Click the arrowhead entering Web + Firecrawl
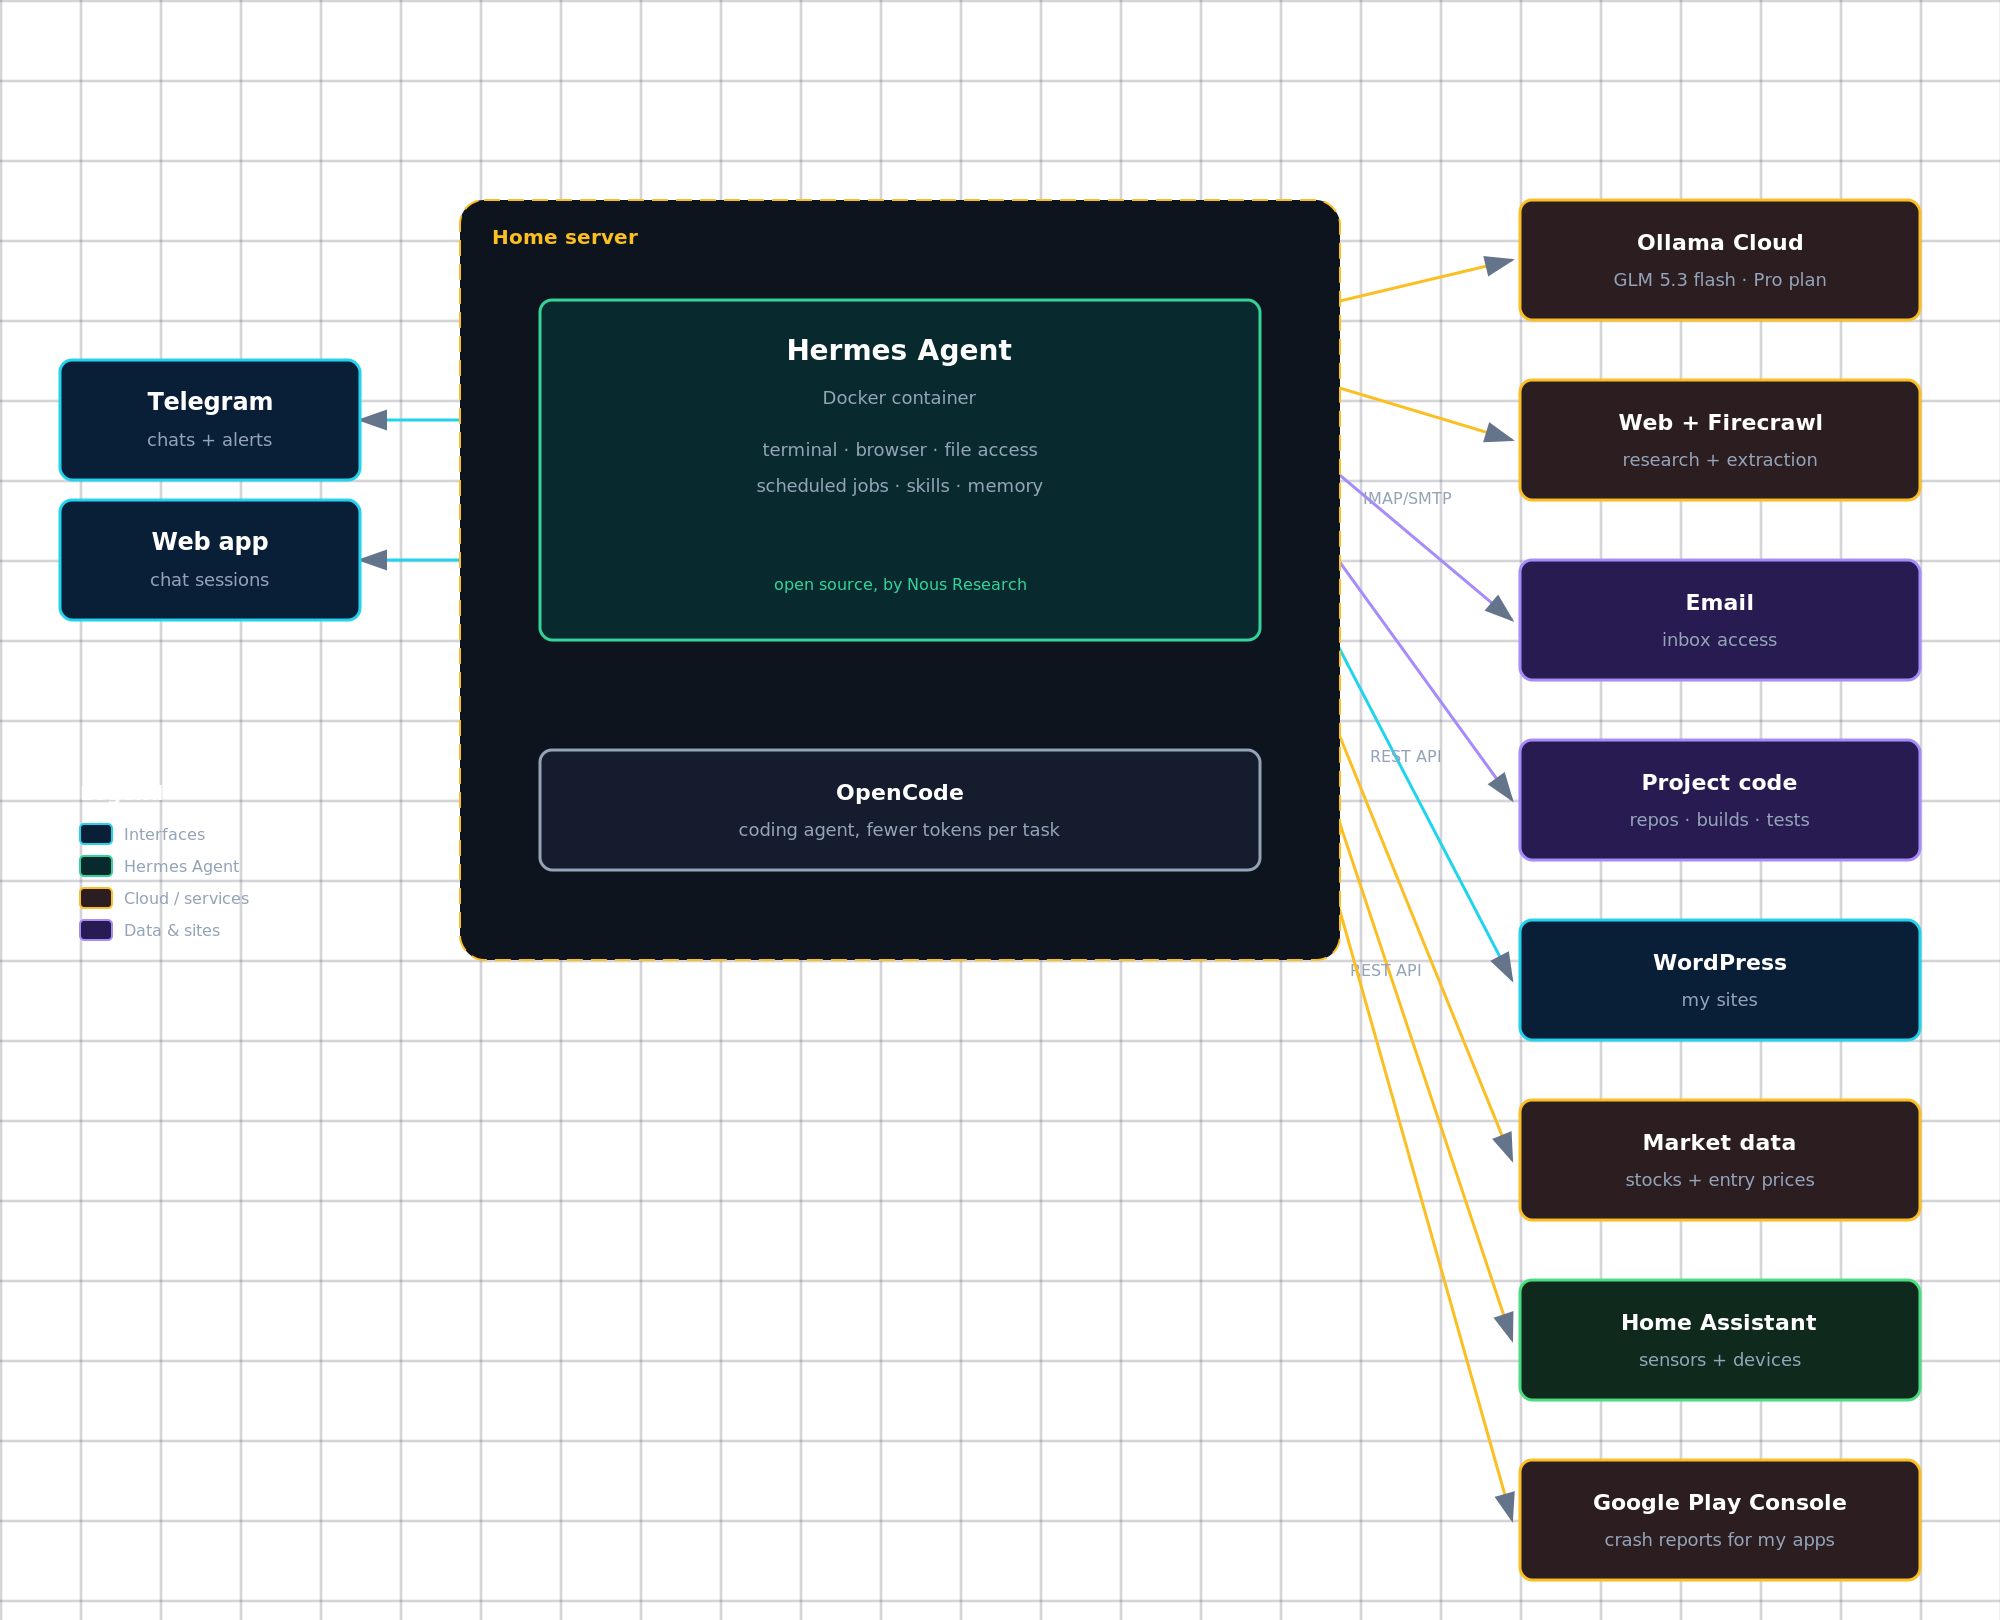This screenshot has height=1620, width=2000. click(x=1498, y=433)
